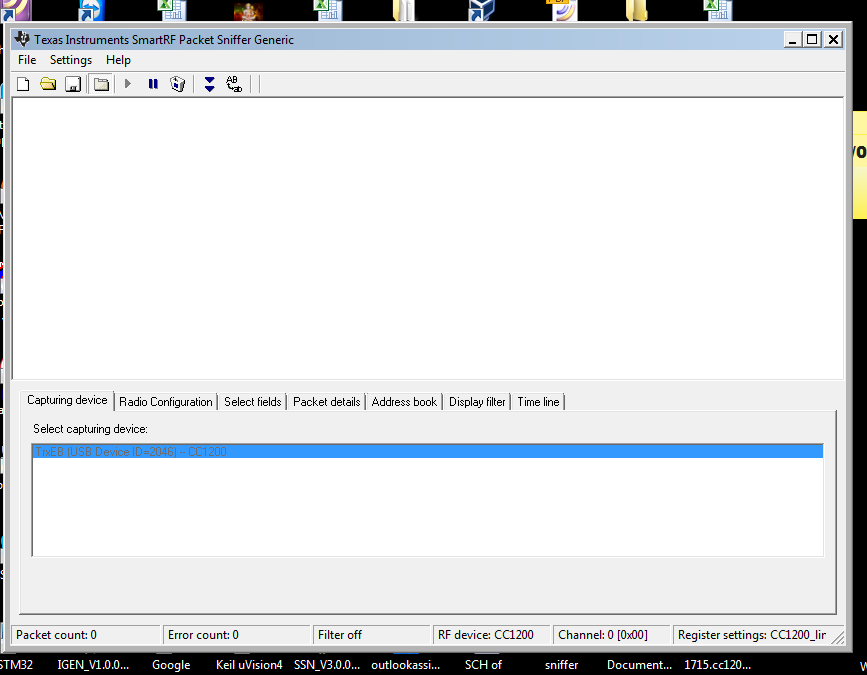Click the New capture file icon
Image resolution: width=867 pixels, height=675 pixels.
click(23, 84)
